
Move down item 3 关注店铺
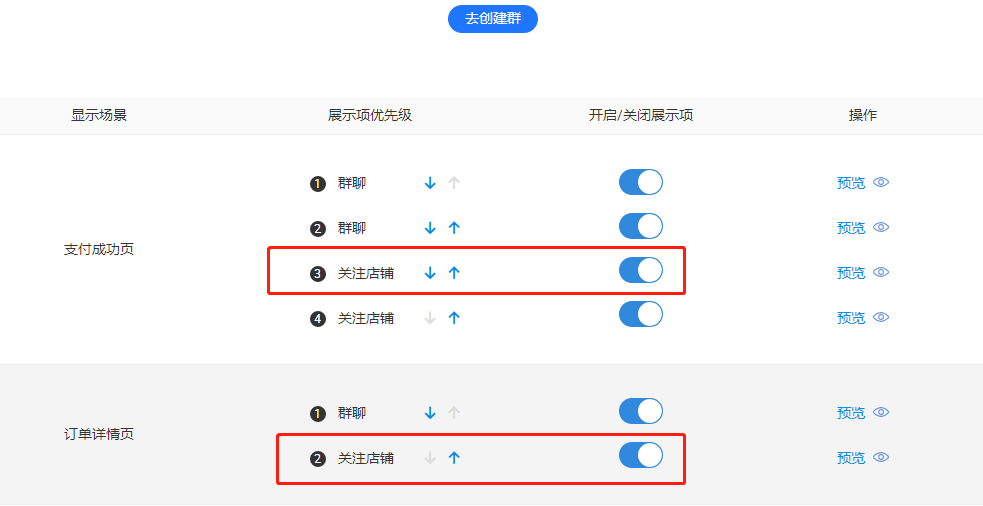(430, 273)
